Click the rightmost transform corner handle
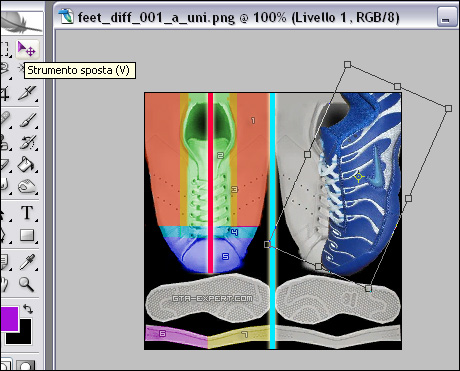Screen dimensions: 460x371 [x=448, y=108]
